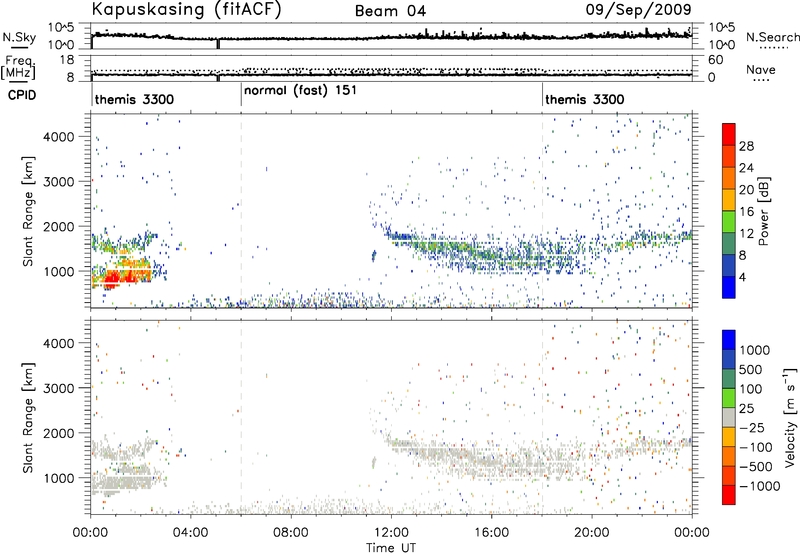Select the N.Sky legend label
The image size is (800, 554).
(x=19, y=38)
